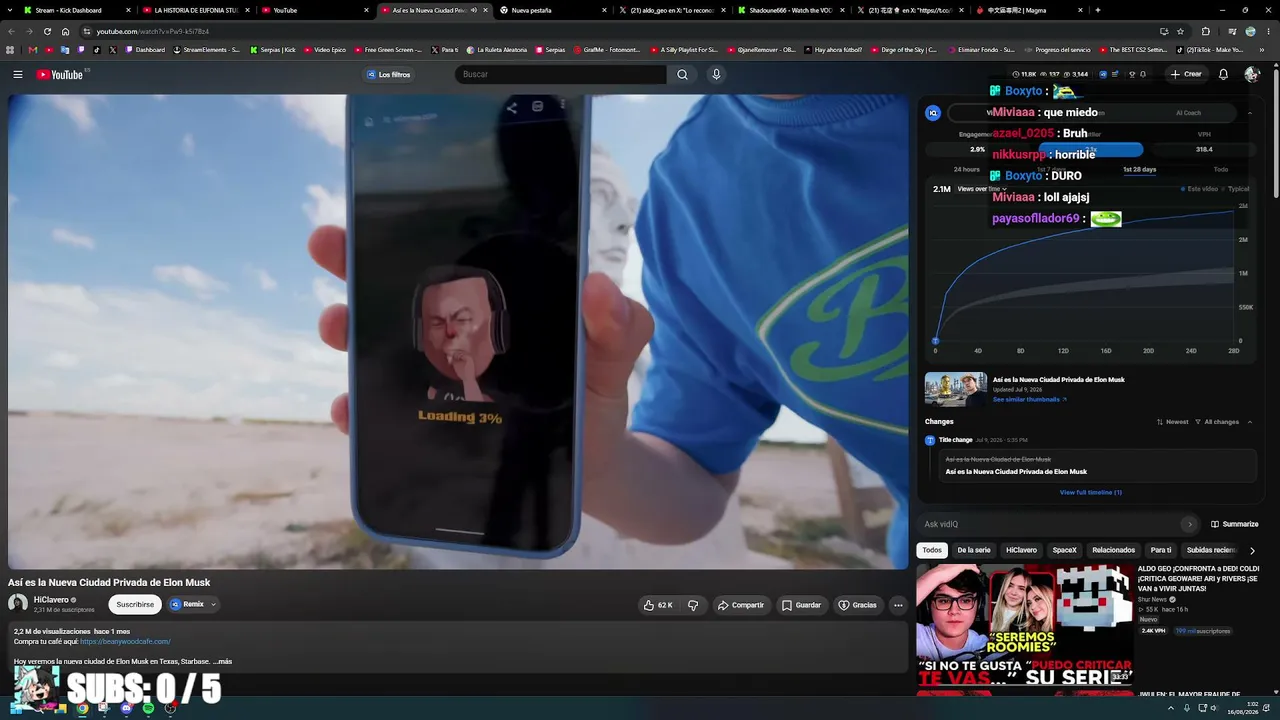Open the Chrome apps grid shortcut

(x=11, y=50)
